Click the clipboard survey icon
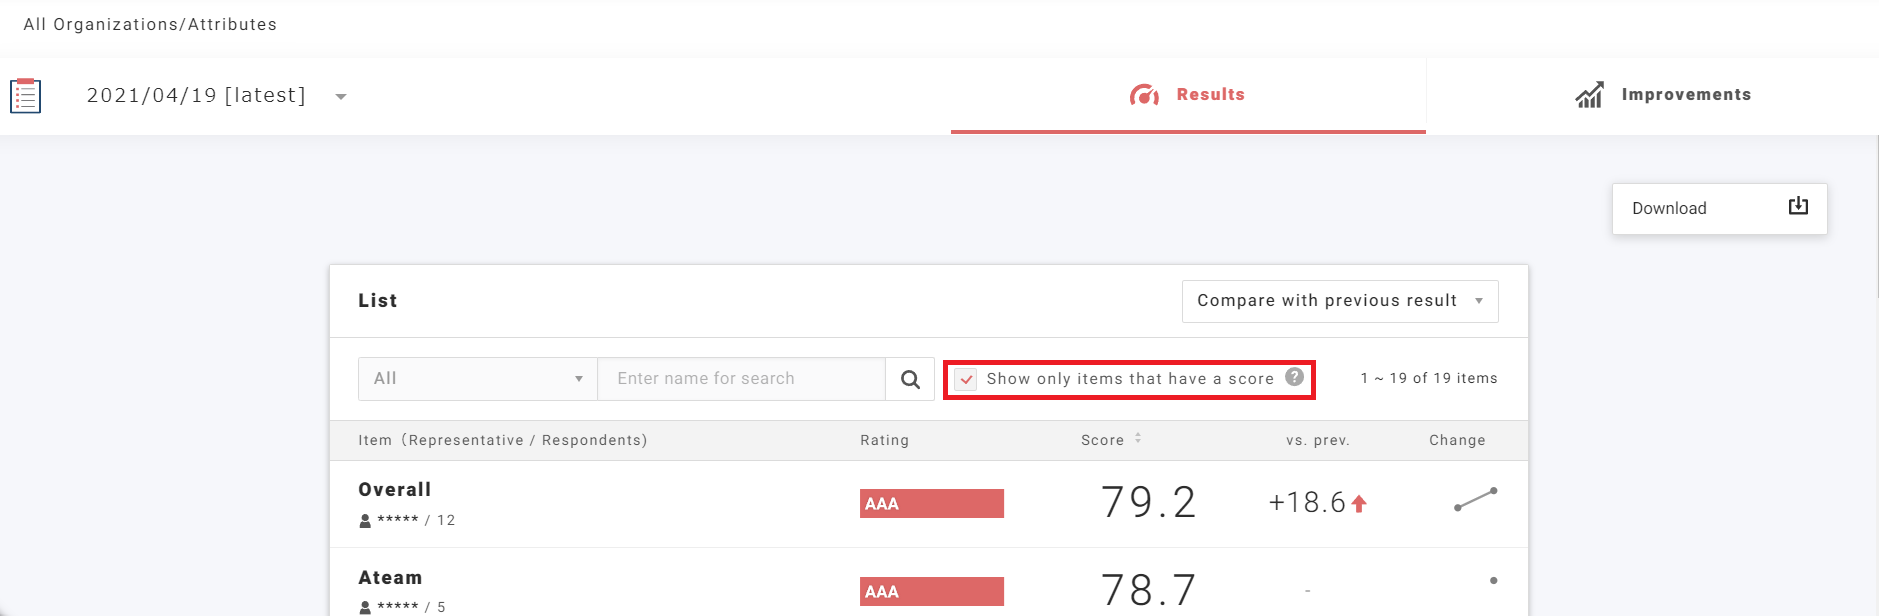Image resolution: width=1879 pixels, height=616 pixels. point(25,96)
